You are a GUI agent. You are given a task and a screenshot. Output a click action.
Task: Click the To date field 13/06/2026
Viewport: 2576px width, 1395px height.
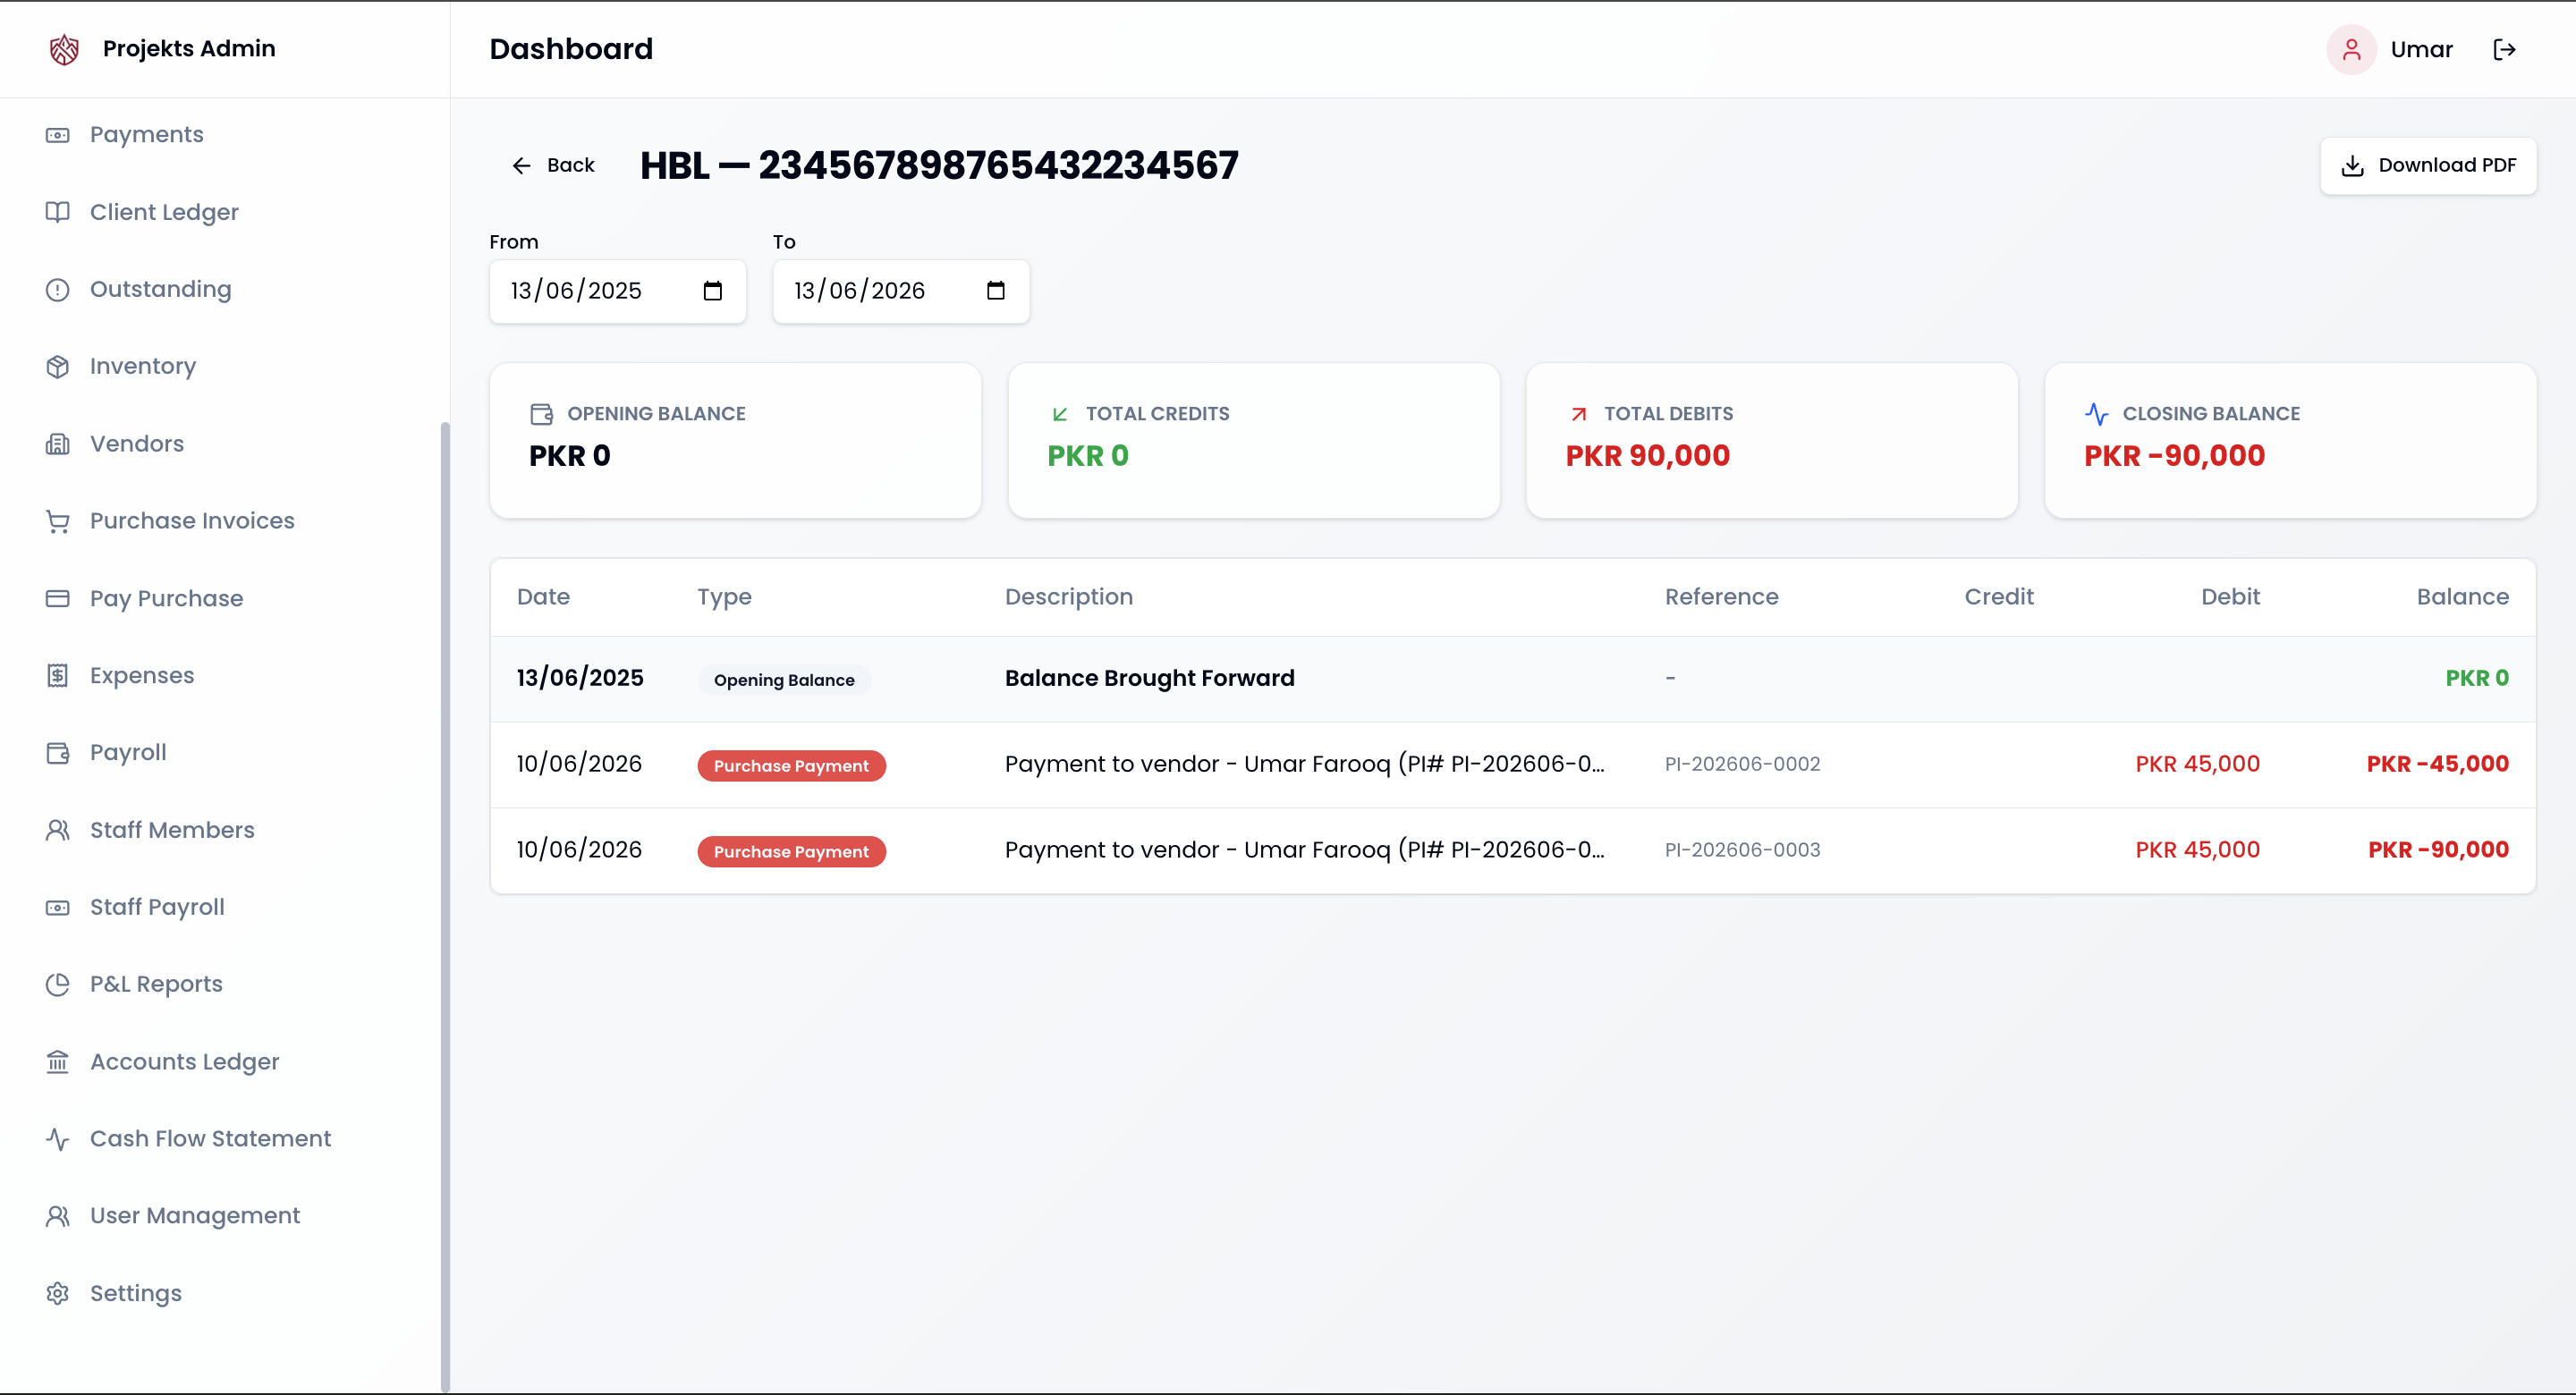(900, 291)
